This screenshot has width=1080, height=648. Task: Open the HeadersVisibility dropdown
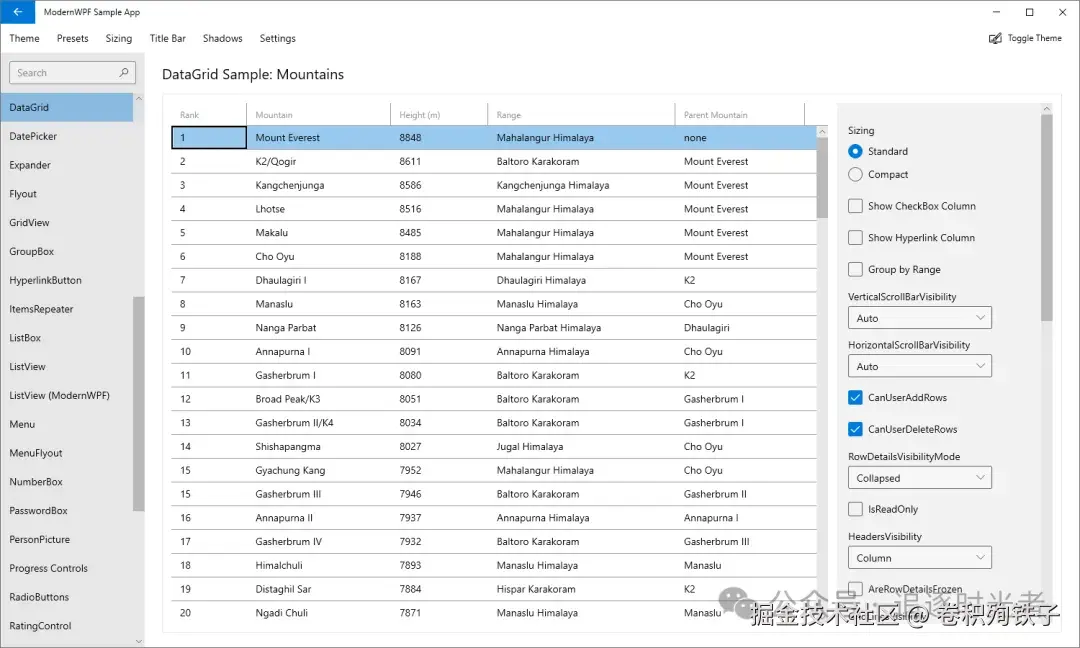click(920, 558)
